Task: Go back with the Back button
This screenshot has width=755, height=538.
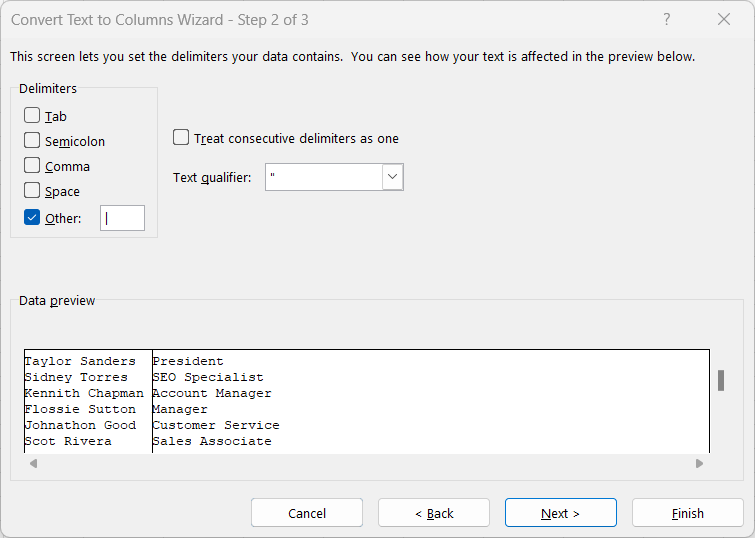Action: click(434, 513)
